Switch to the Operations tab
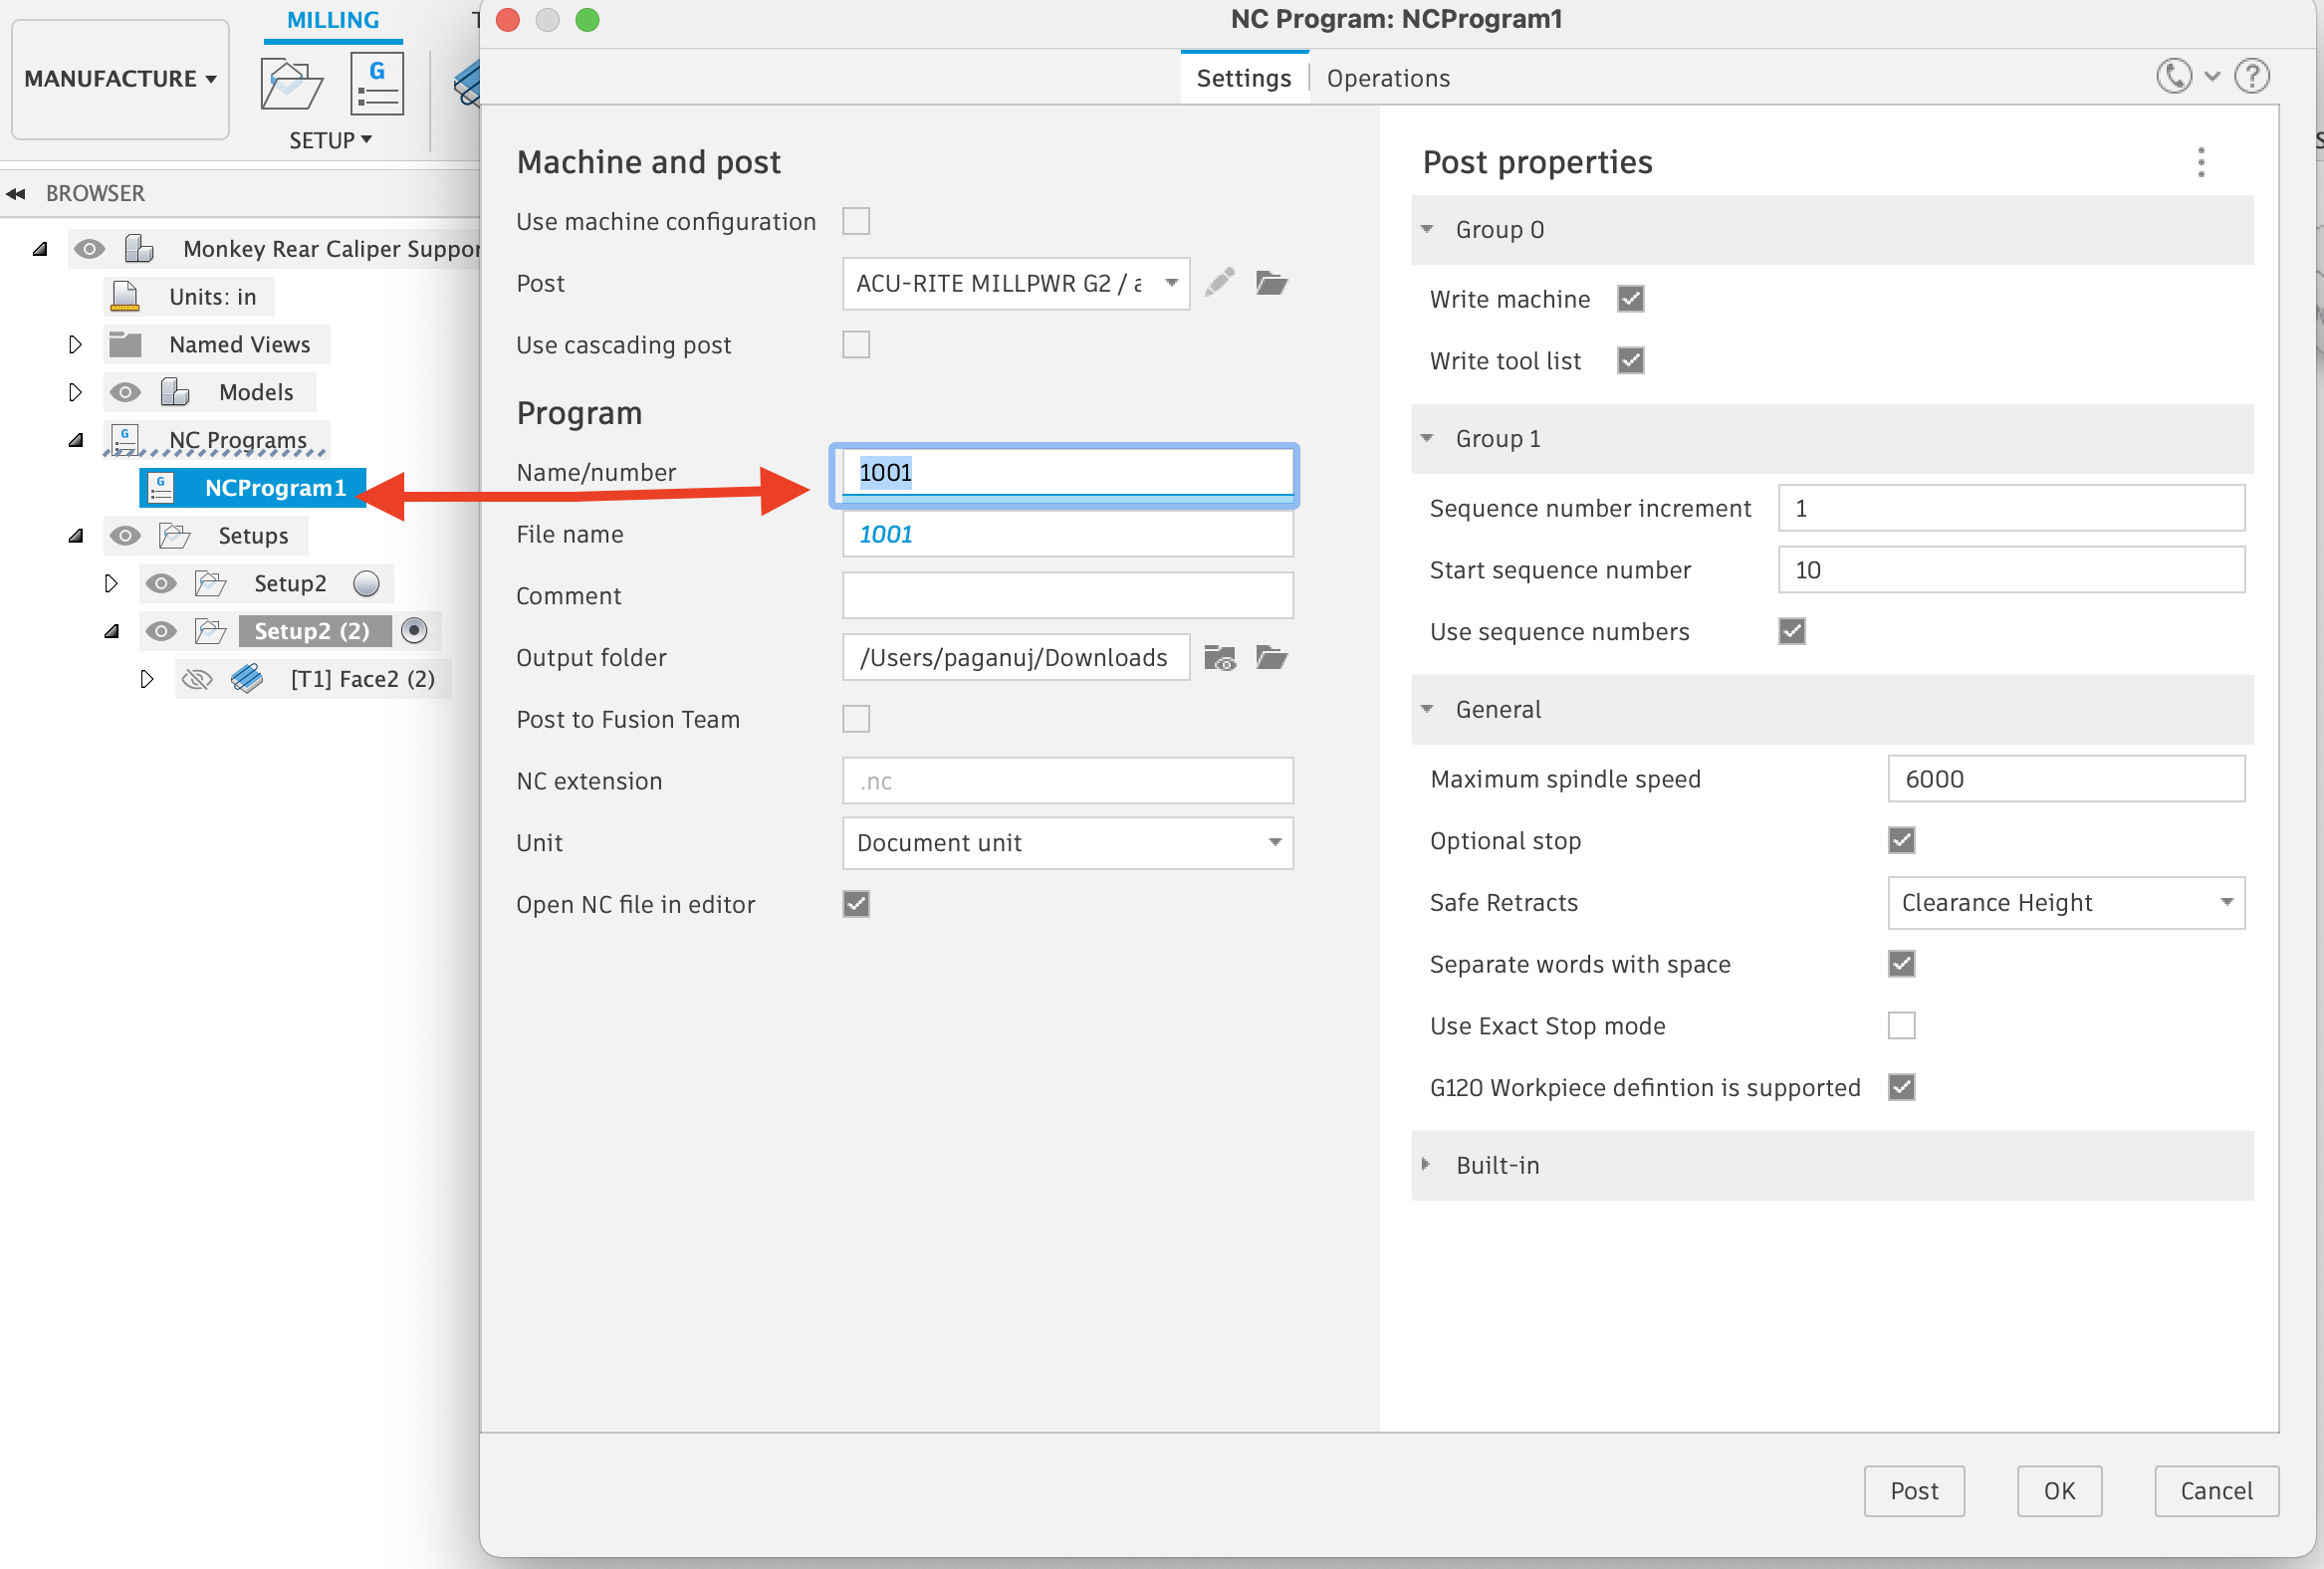2324x1569 pixels. click(1387, 78)
